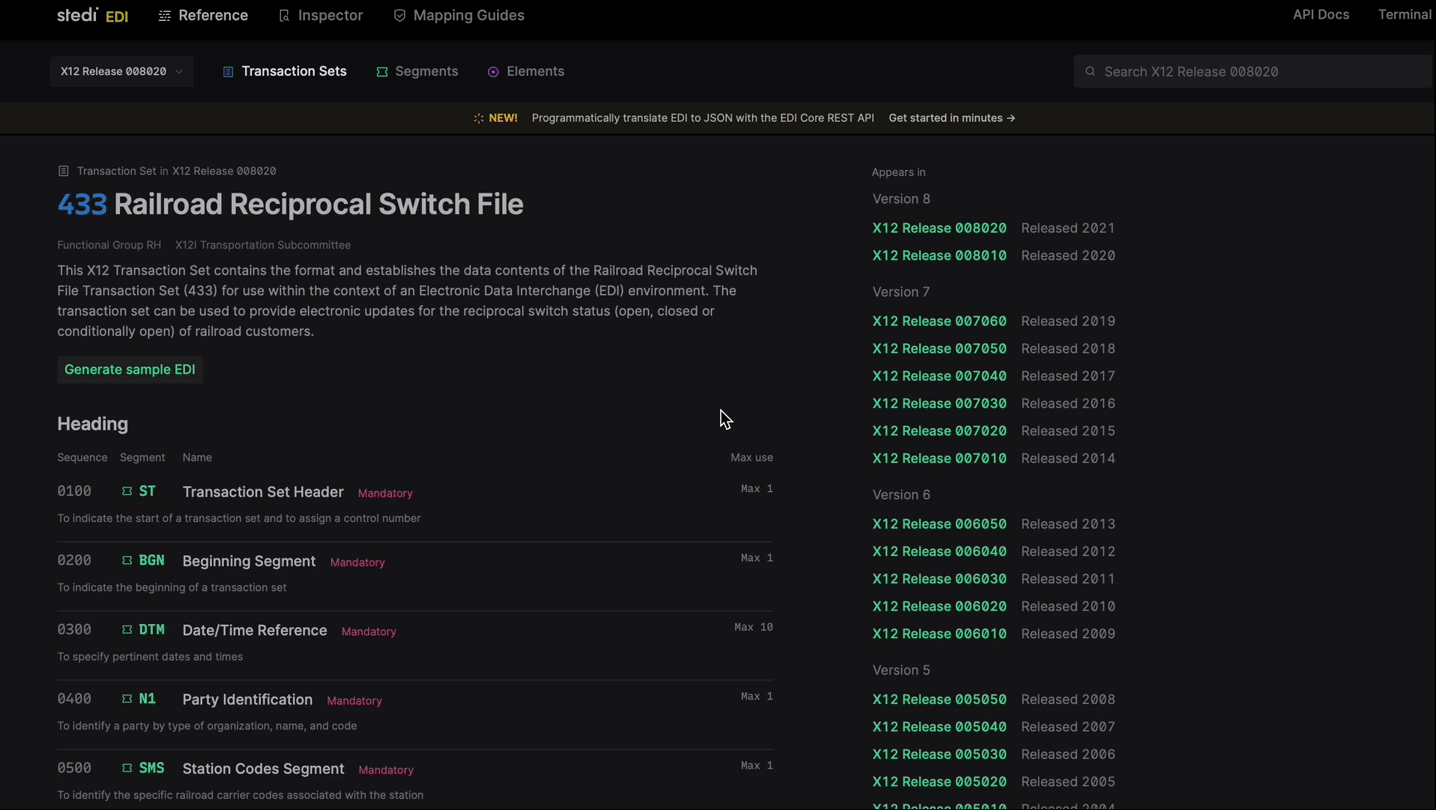Click the 433 transaction set number
The image size is (1436, 810).
click(82, 204)
